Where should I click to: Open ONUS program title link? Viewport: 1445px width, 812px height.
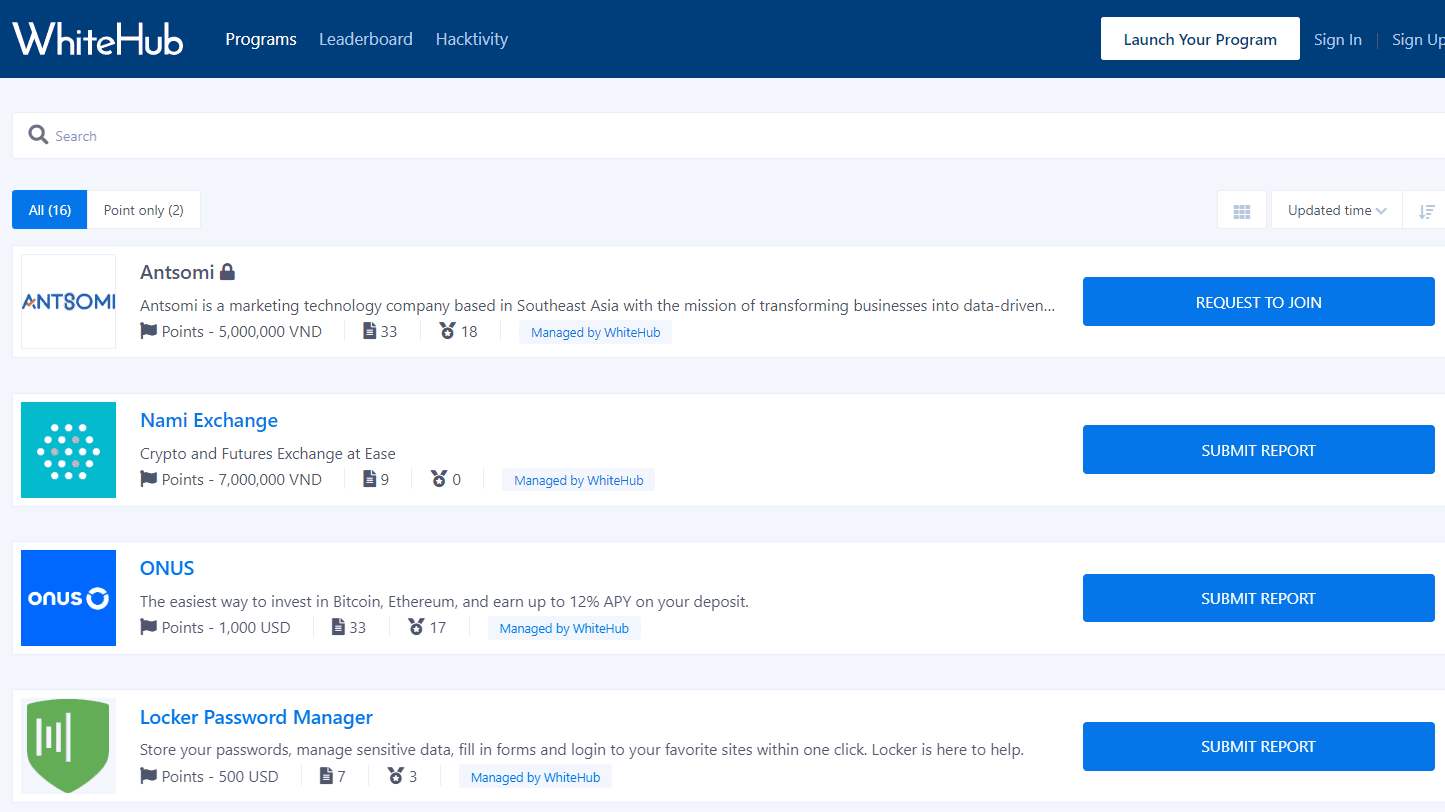click(167, 568)
